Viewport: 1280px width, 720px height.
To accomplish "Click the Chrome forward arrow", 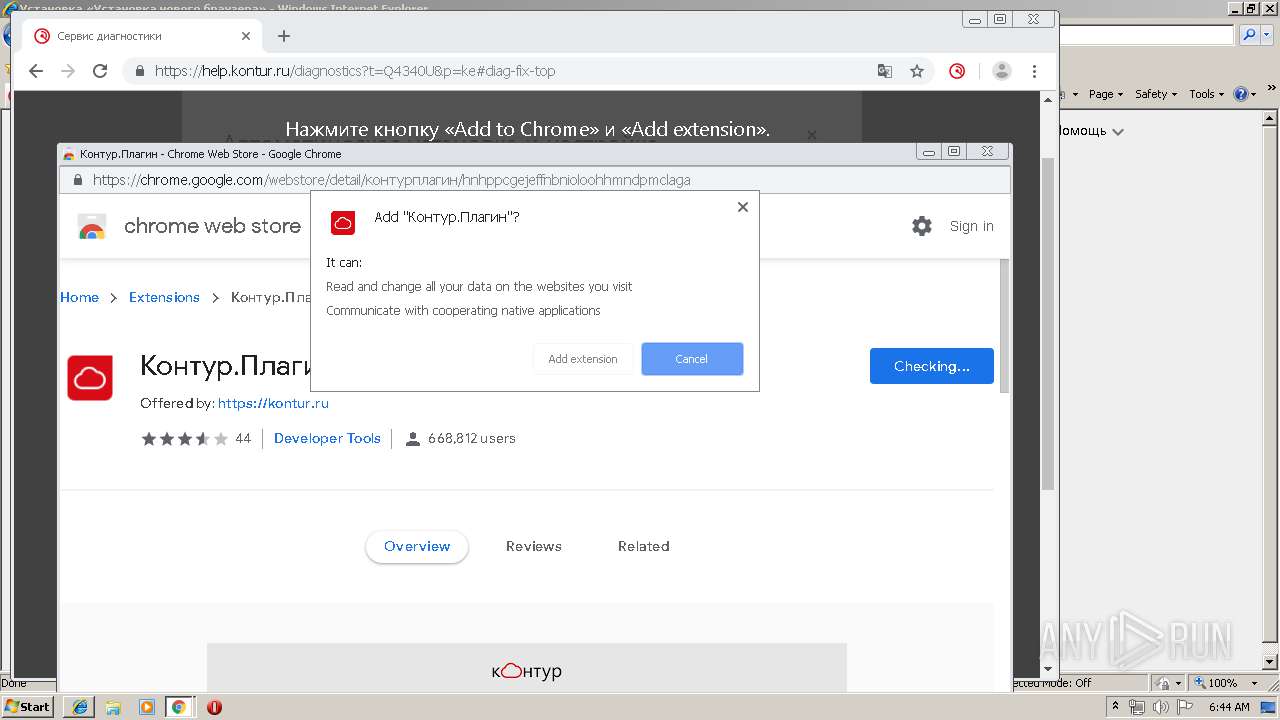I will point(68,71).
